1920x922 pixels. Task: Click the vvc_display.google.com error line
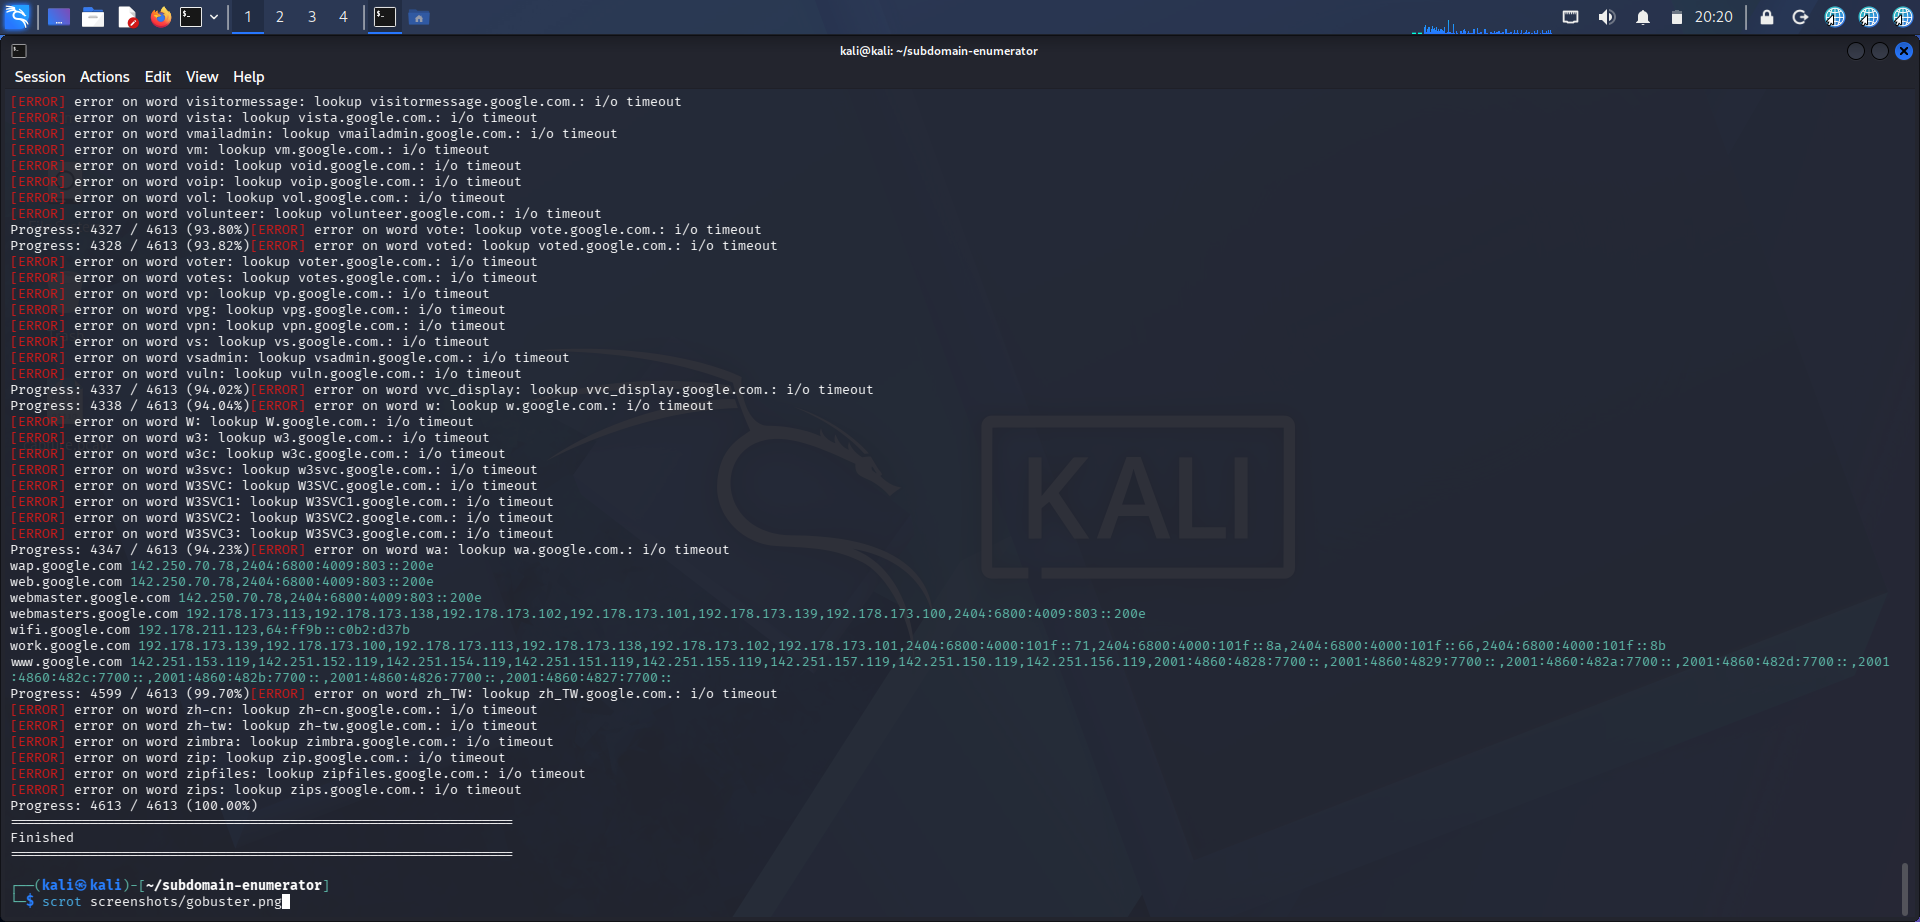click(442, 390)
